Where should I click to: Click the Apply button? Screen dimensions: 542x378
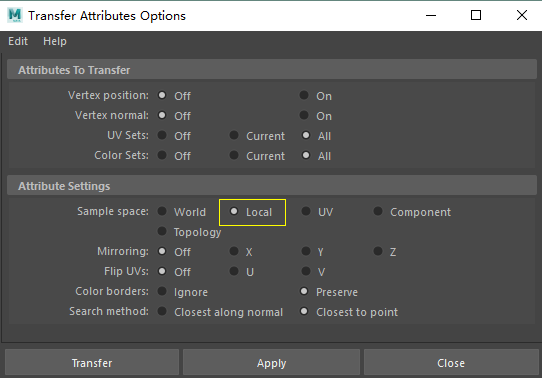[x=271, y=363]
